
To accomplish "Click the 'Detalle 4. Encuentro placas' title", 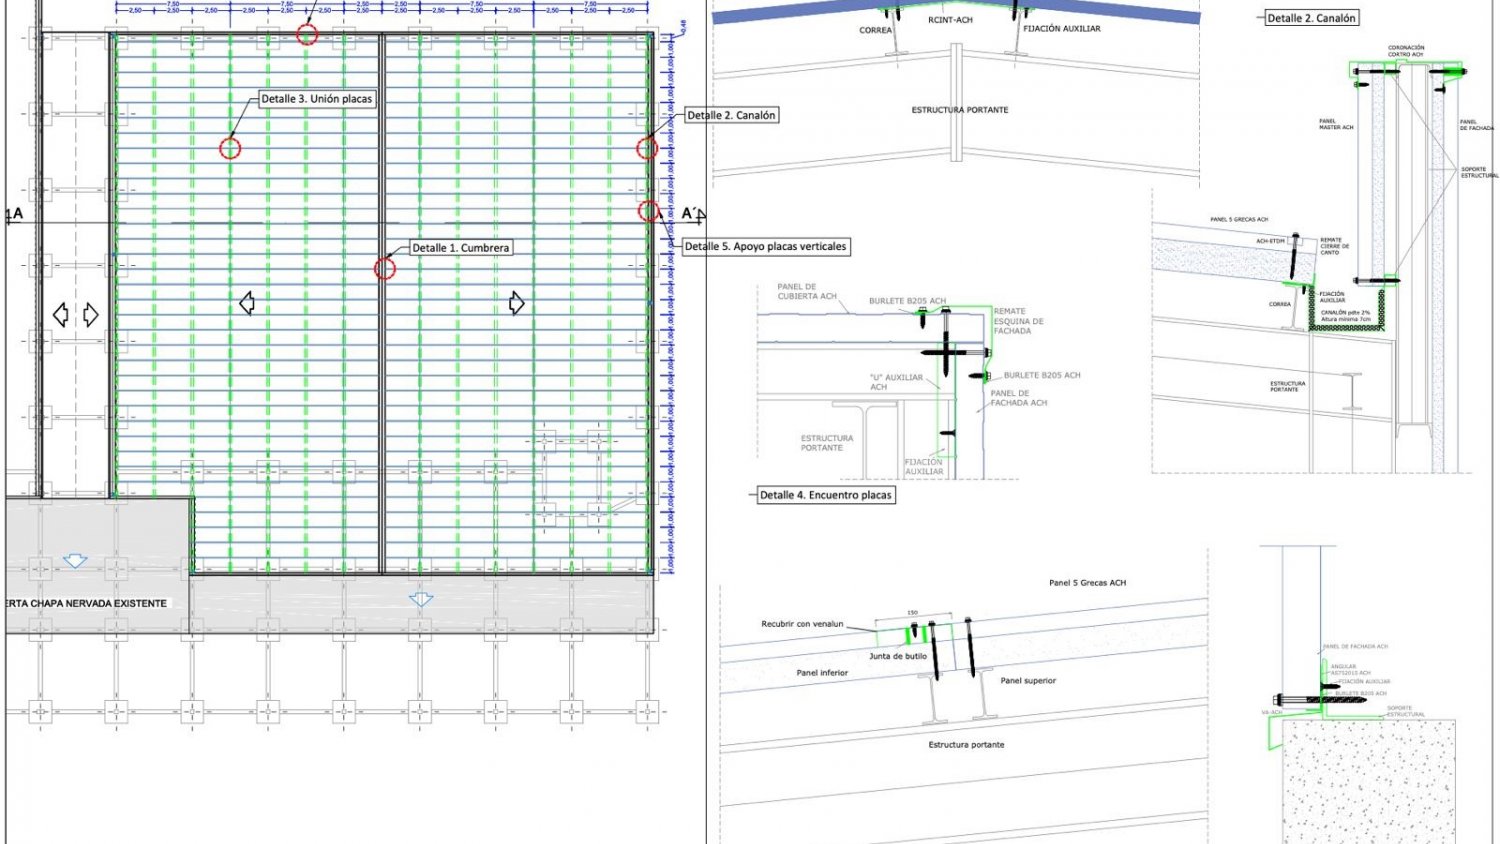I will click(x=825, y=495).
